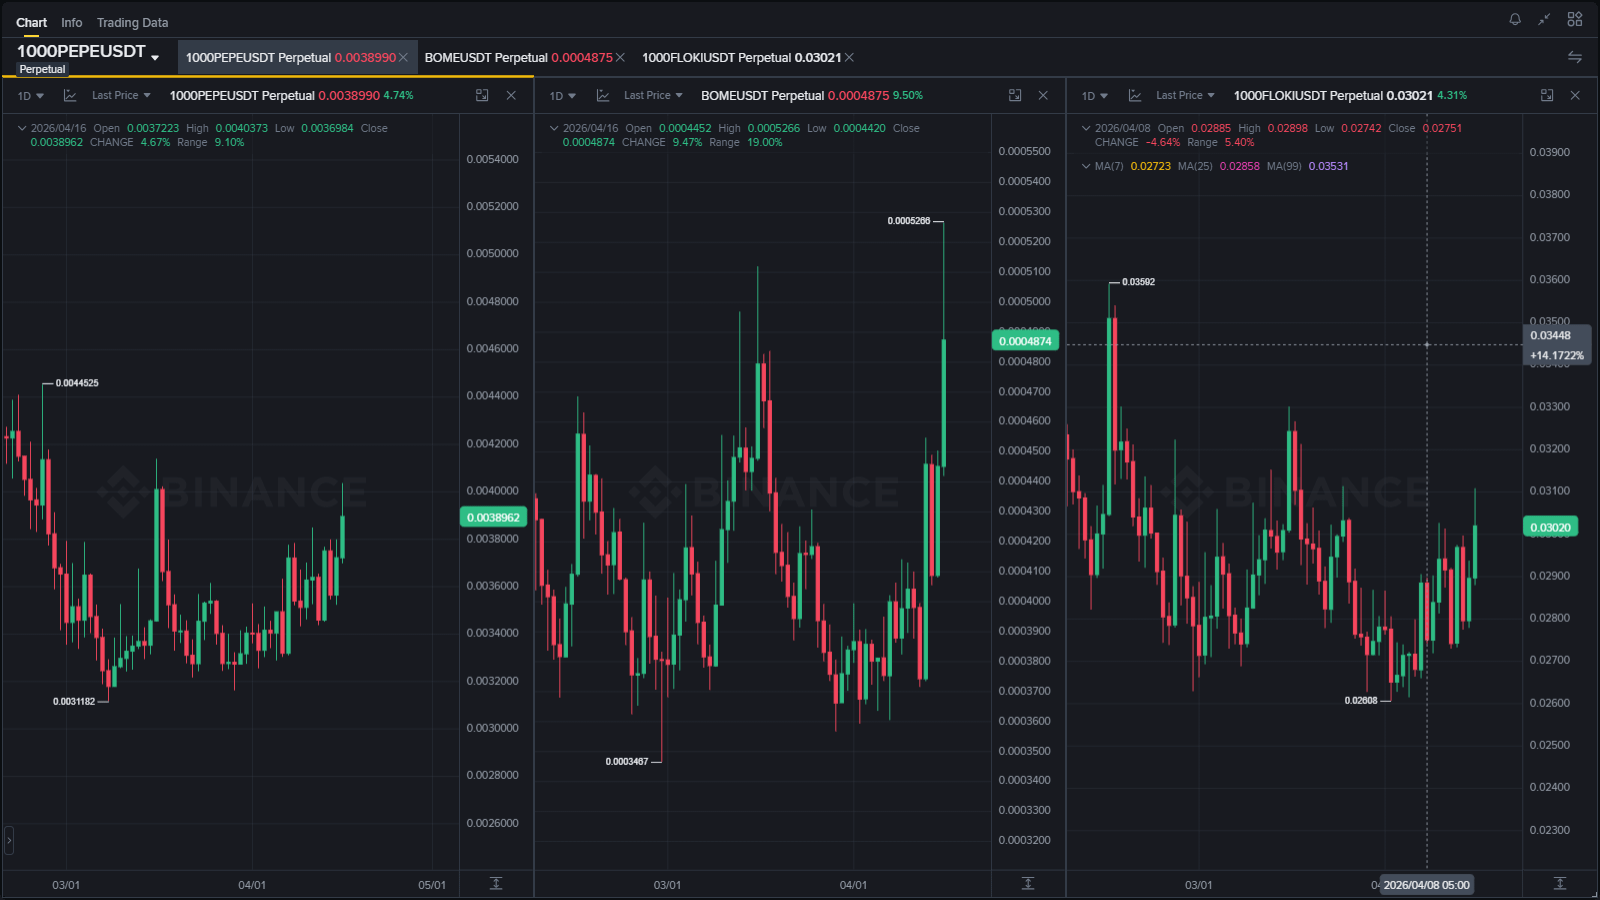Screen dimensions: 1600x900
Task: Maximize the BOMEUSDT chart panel
Action: pyautogui.click(x=1015, y=95)
